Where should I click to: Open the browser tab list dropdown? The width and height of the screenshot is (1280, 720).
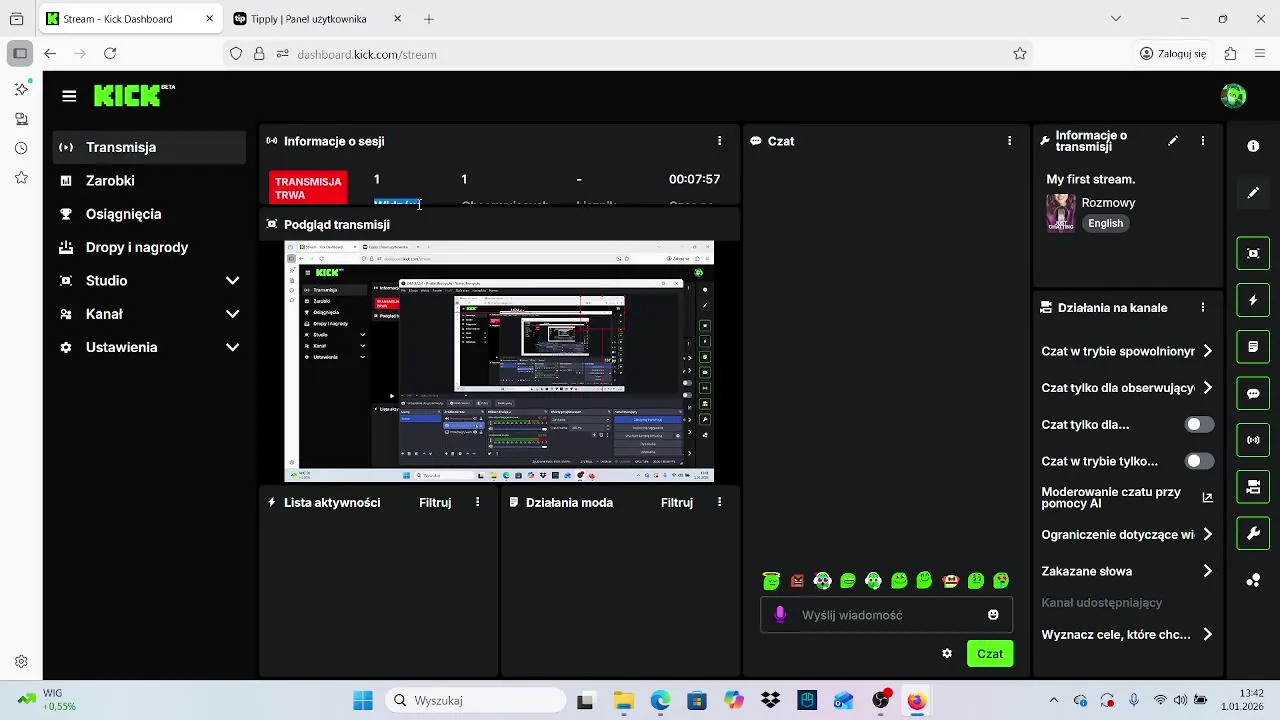coord(1116,18)
